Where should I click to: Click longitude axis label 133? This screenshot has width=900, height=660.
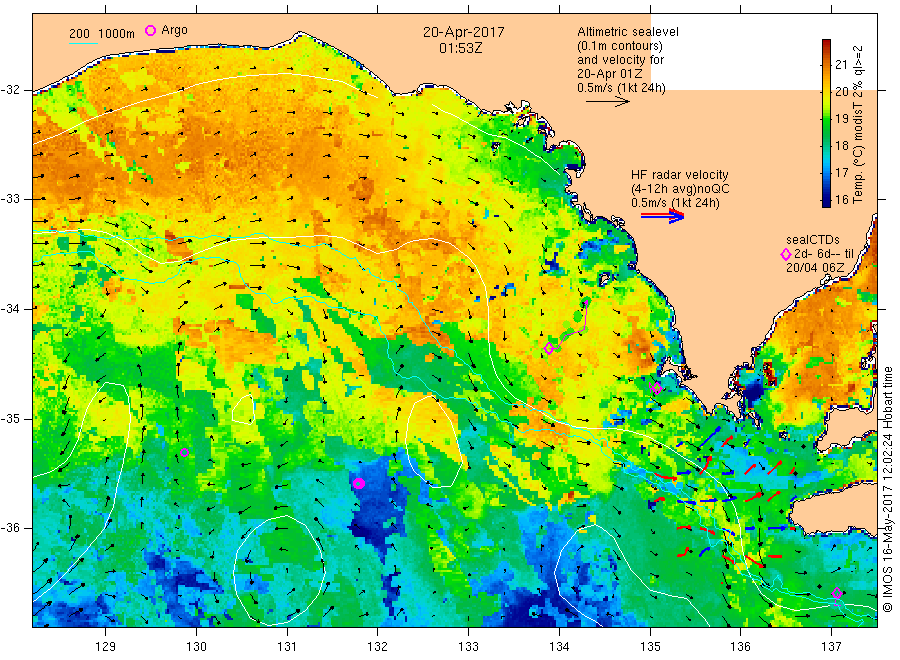pos(468,647)
